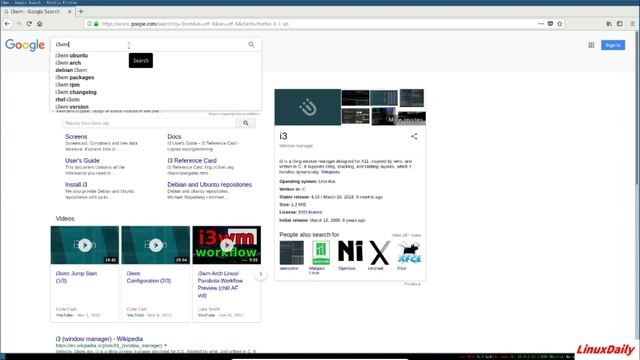Open the page actions three-dot menu
This screenshot has width=640, height=360.
(x=541, y=24)
